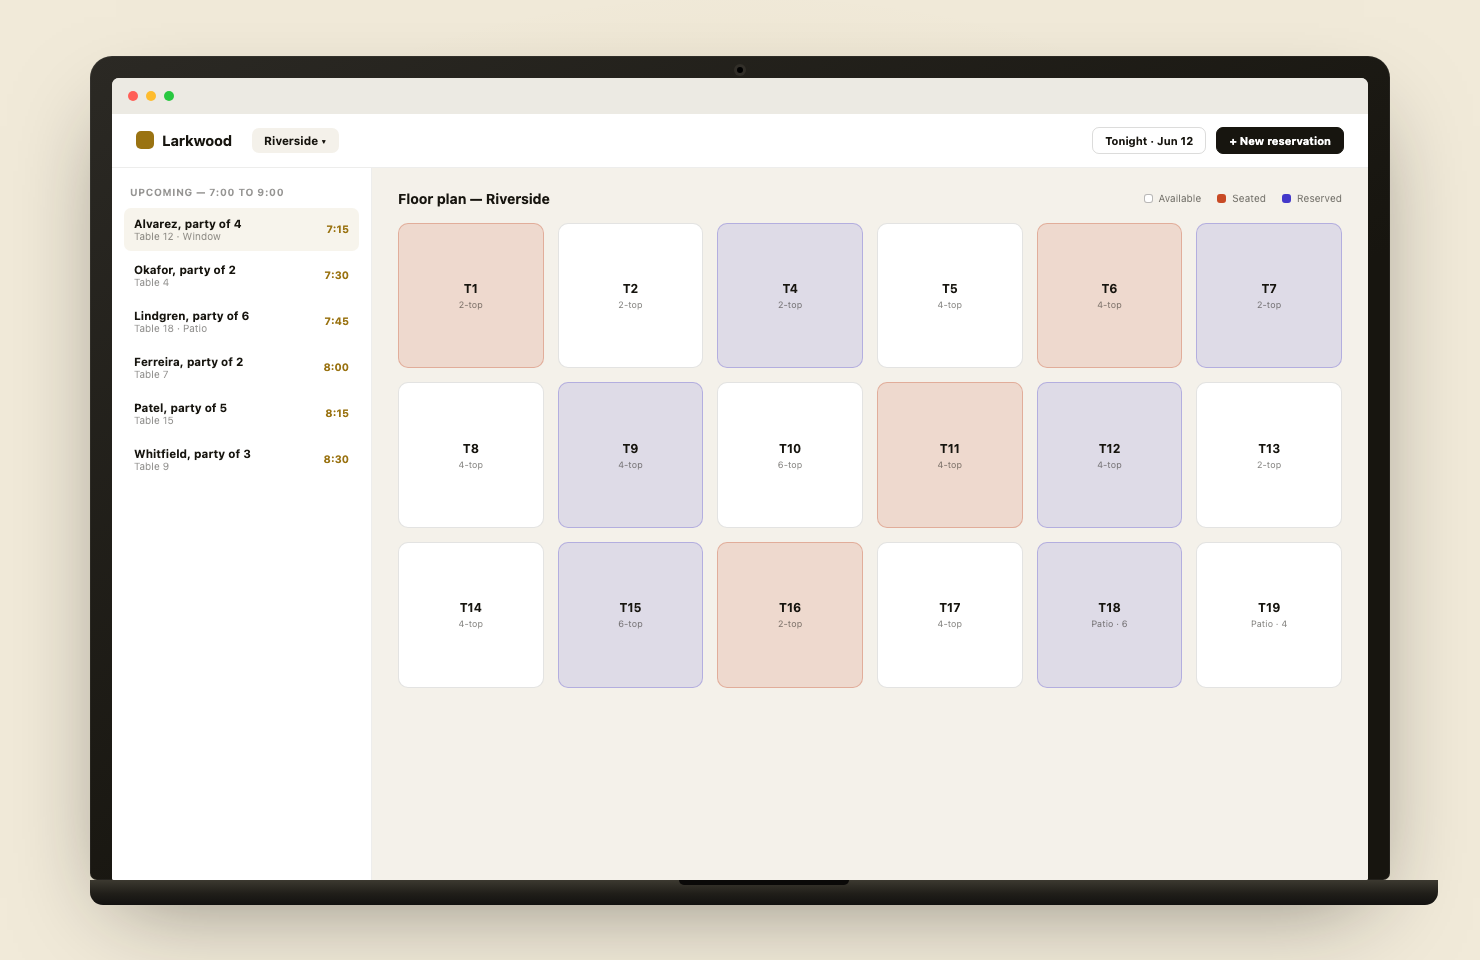The width and height of the screenshot is (1480, 960).
Task: Create a new reservation
Action: [1280, 141]
